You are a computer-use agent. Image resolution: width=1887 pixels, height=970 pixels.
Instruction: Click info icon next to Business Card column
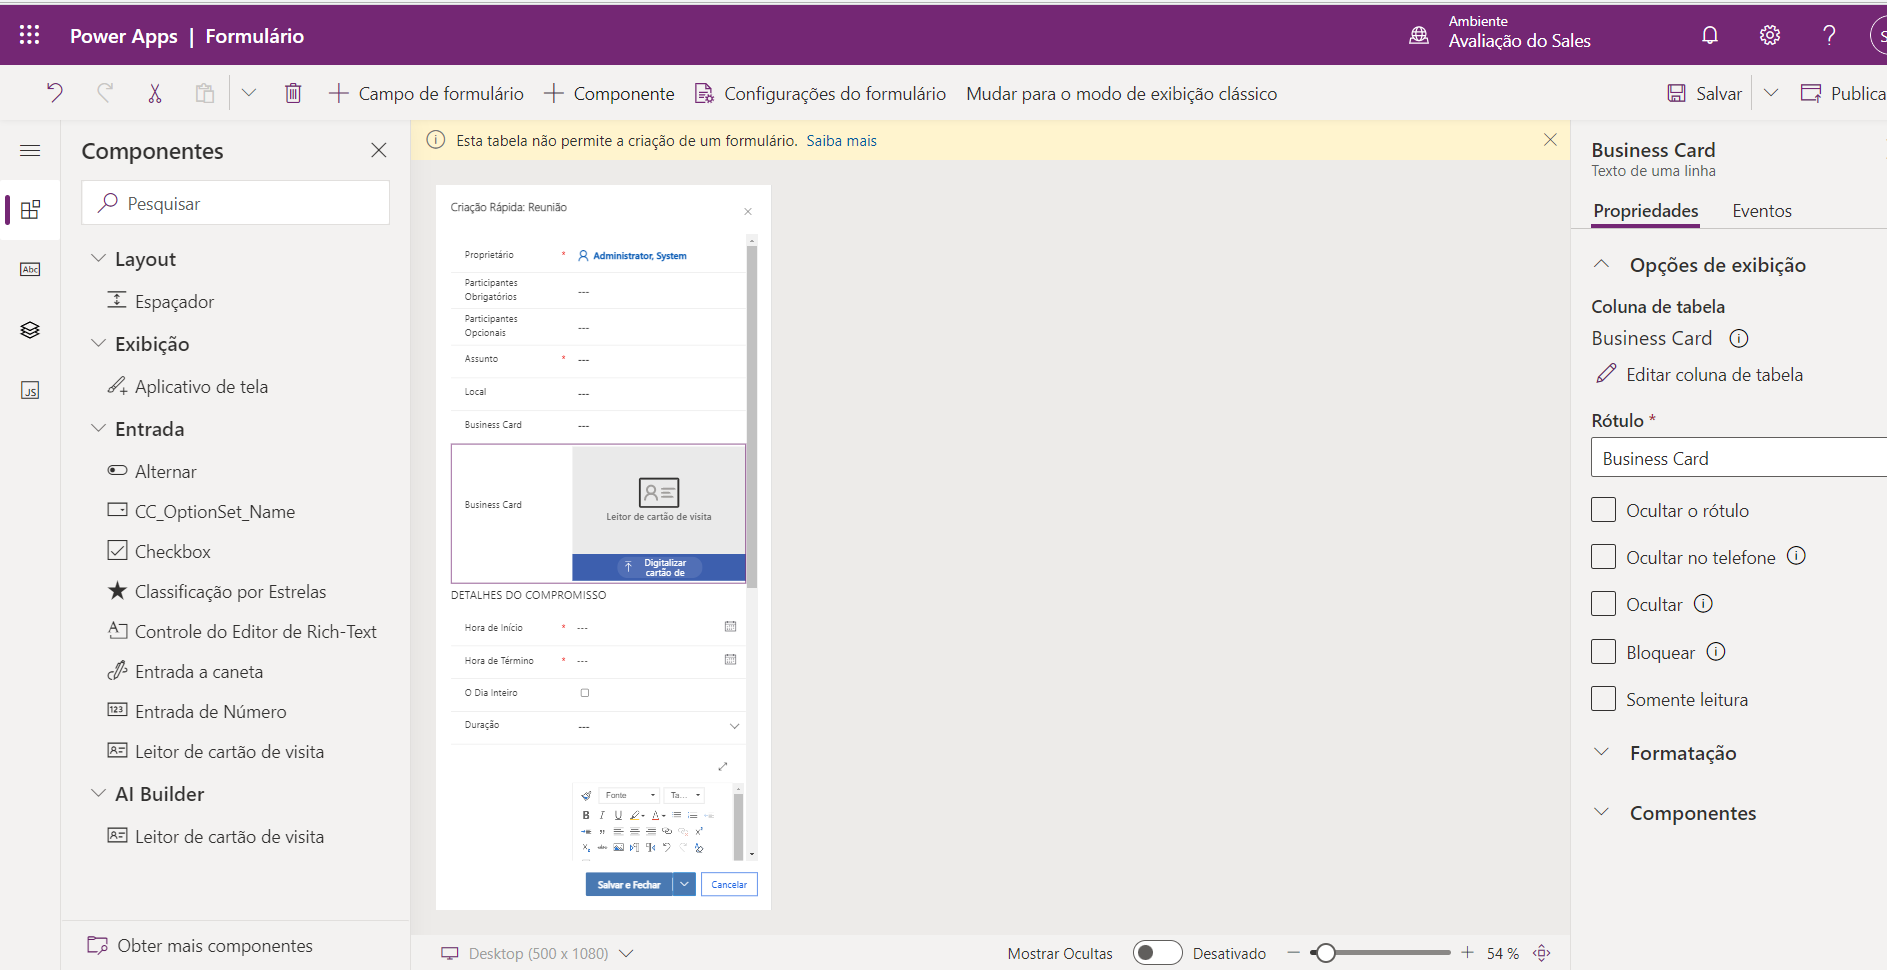(1739, 338)
